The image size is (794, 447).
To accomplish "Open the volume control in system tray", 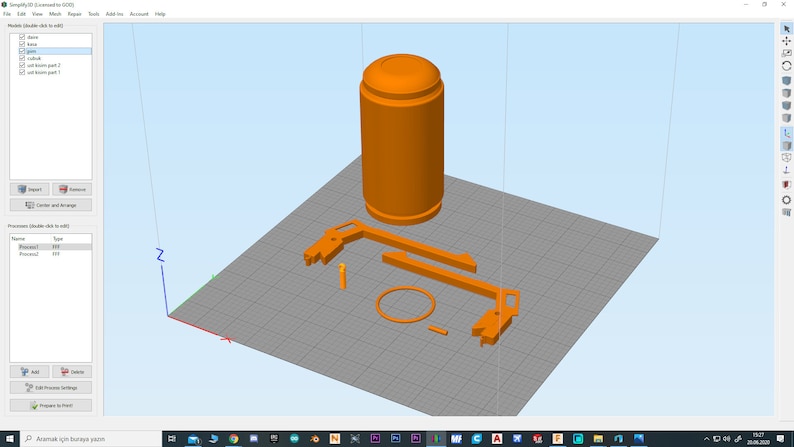I will pyautogui.click(x=727, y=439).
